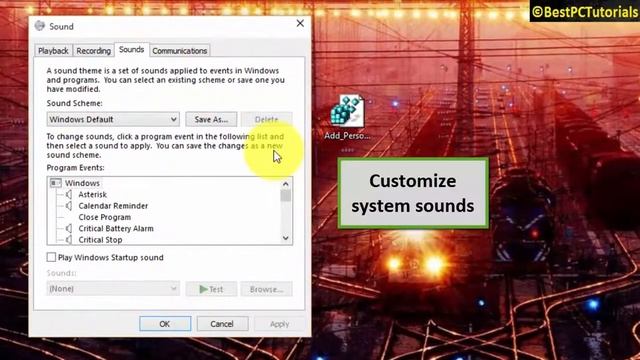The width and height of the screenshot is (640, 360).
Task: Confirm with the OK button
Action: [165, 324]
